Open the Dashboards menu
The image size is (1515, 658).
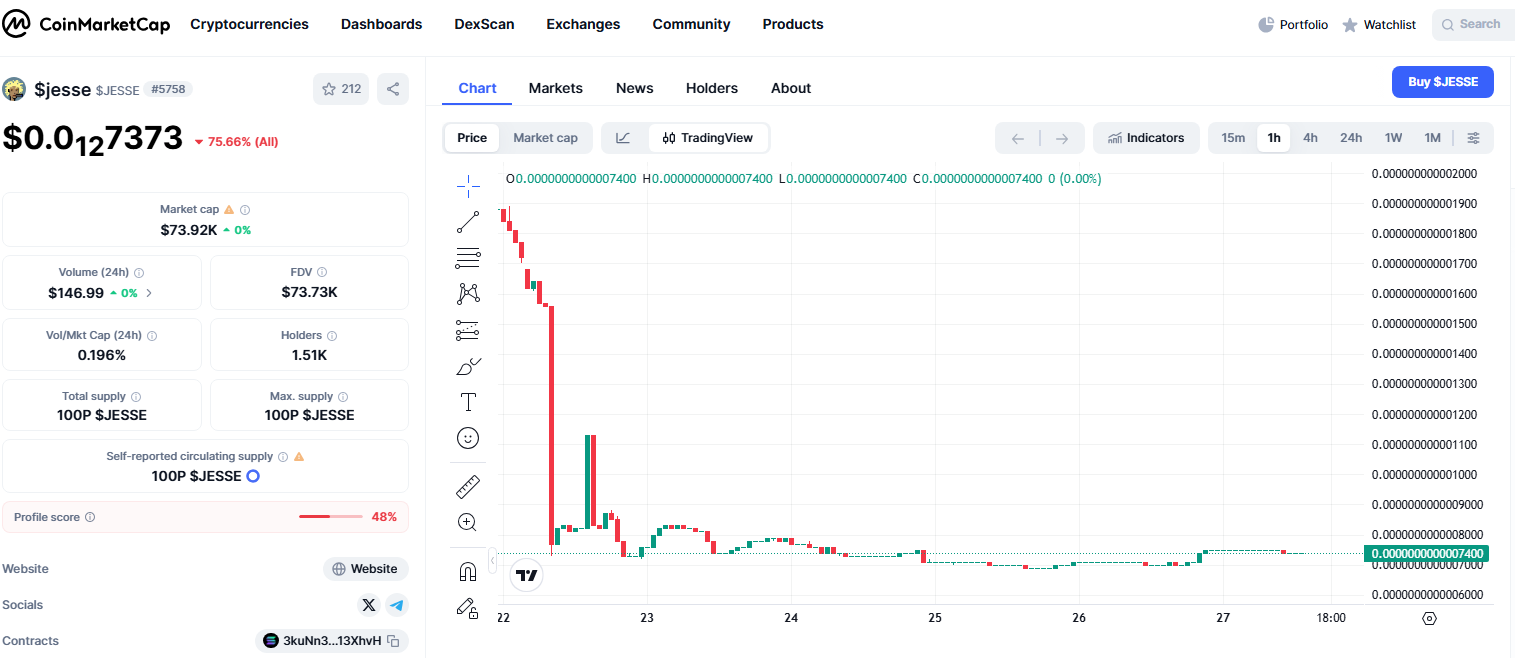click(381, 24)
